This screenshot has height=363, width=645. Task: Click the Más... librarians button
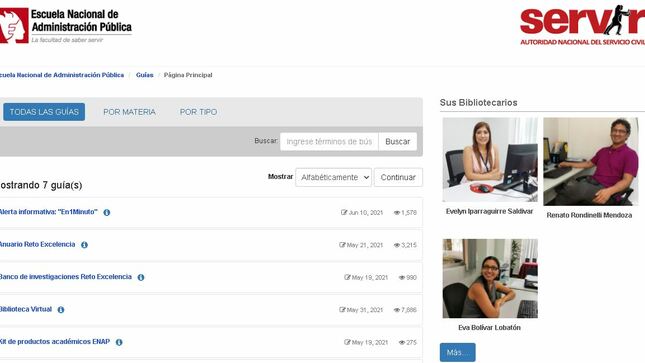coord(457,352)
